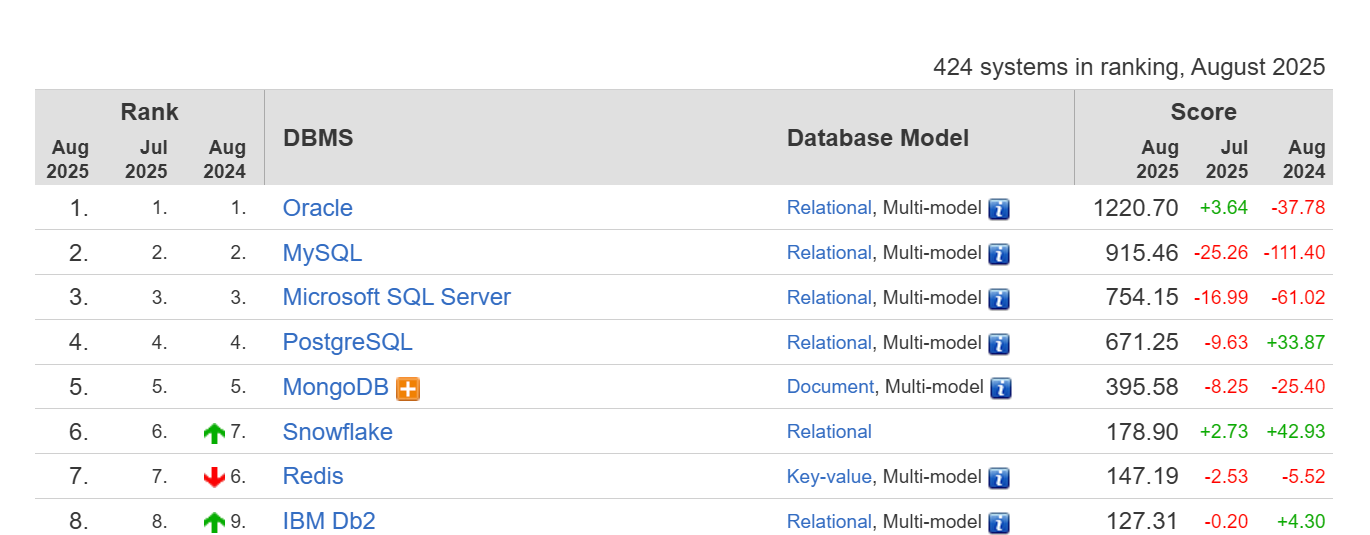Open the Oracle DBMS link
1370x535 pixels.
coord(318,208)
